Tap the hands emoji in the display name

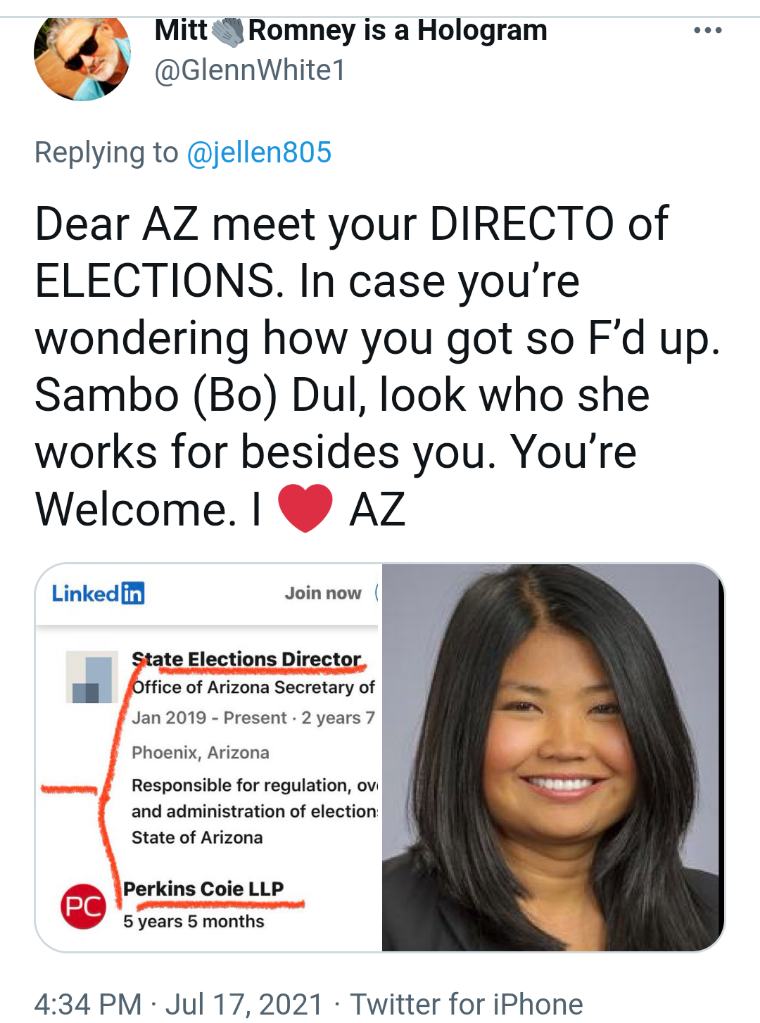click(228, 31)
